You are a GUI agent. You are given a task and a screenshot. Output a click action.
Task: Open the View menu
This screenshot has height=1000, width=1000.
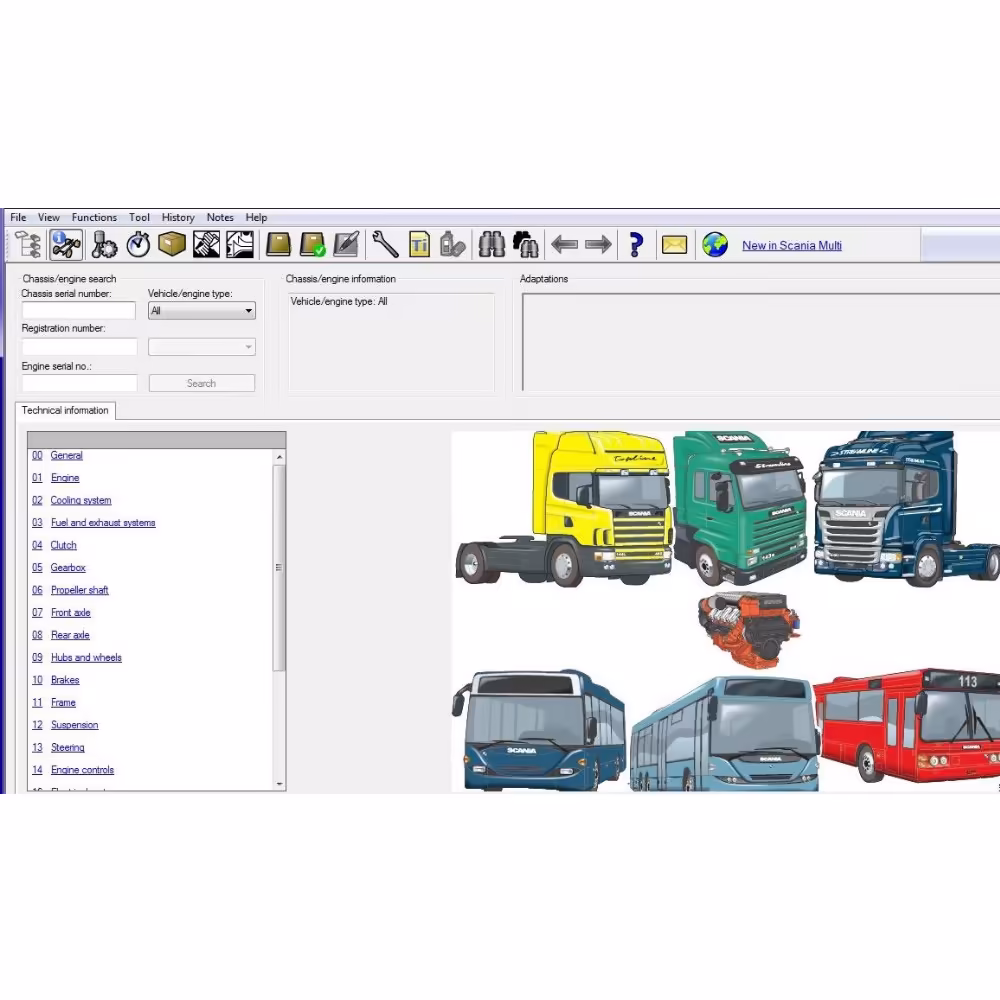(48, 217)
